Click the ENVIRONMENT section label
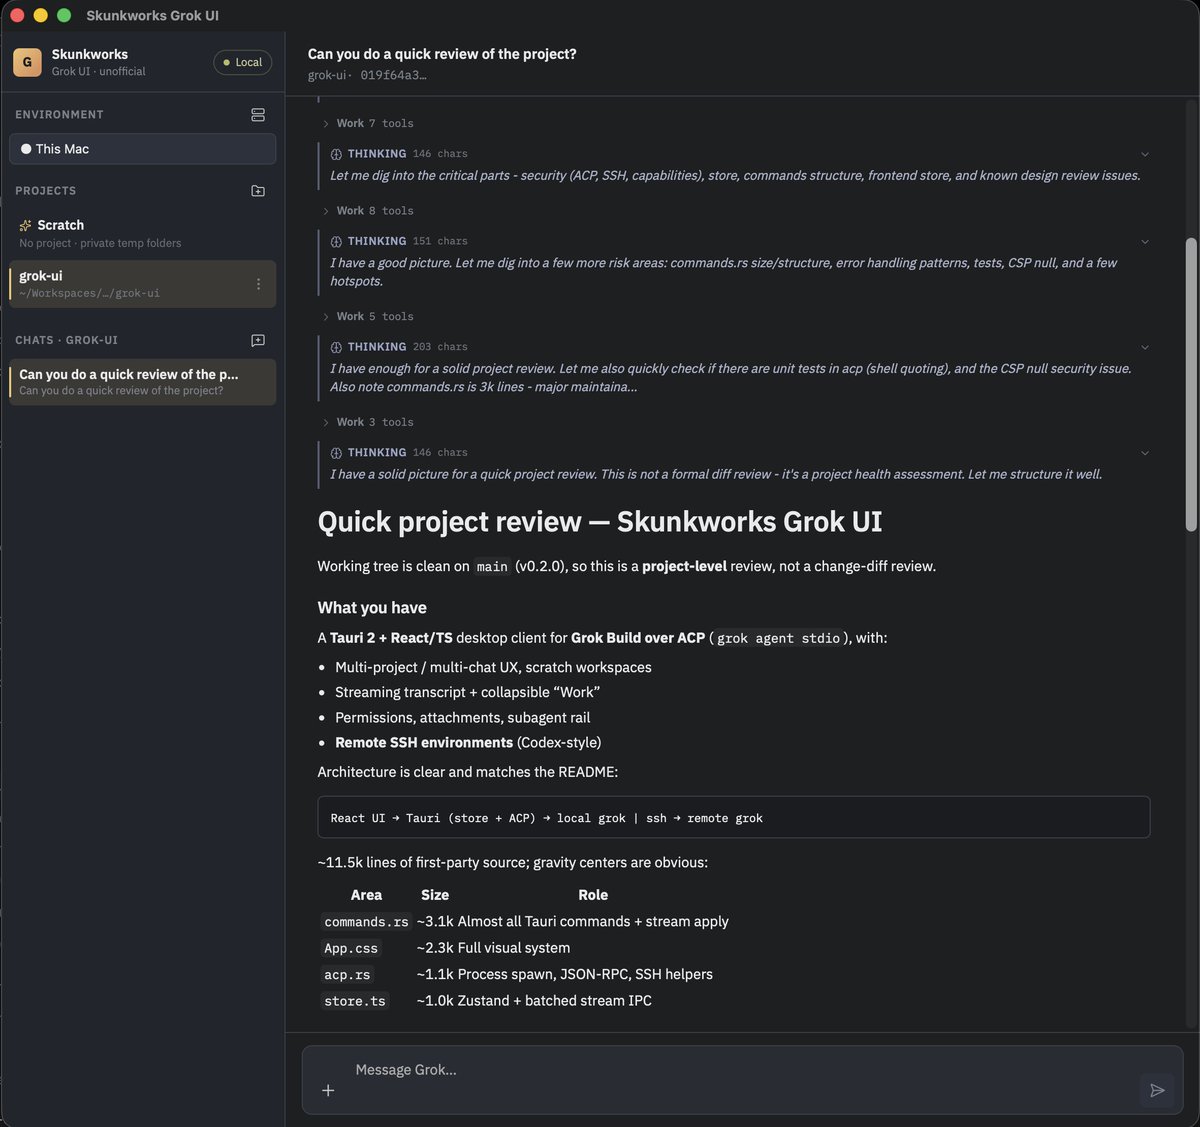1200x1127 pixels. point(59,115)
